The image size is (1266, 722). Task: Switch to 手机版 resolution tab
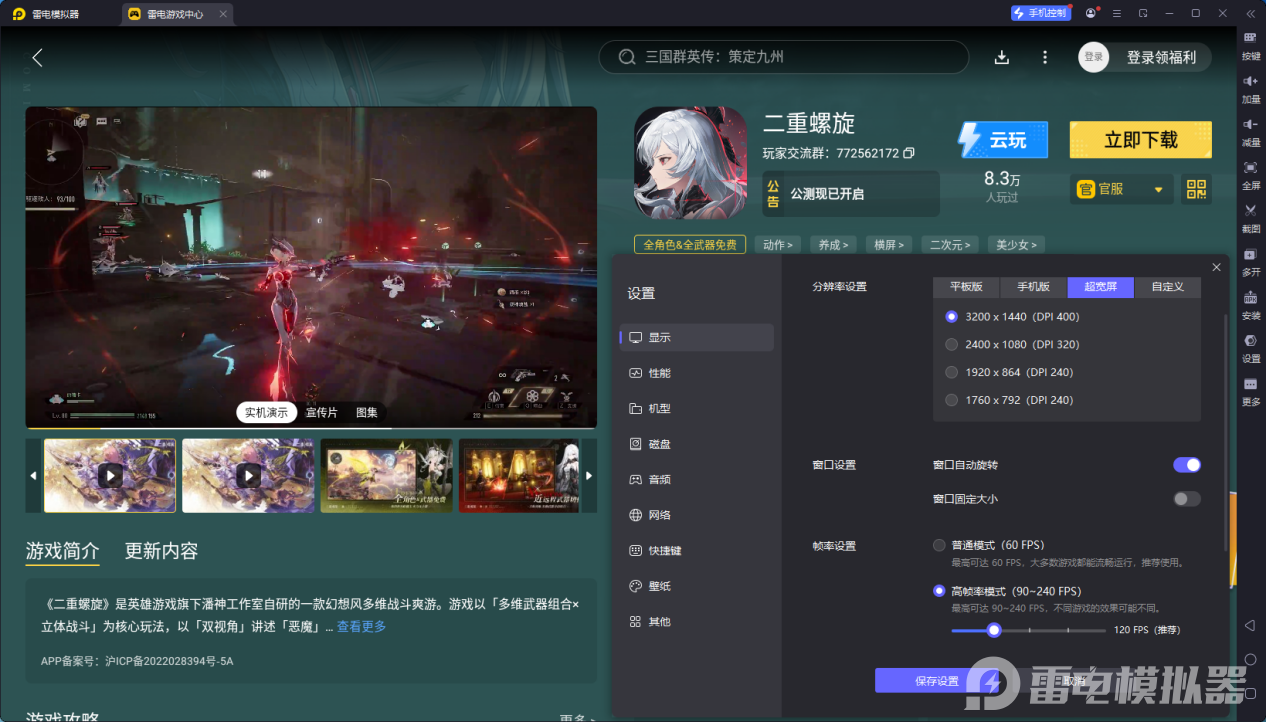coord(1034,287)
